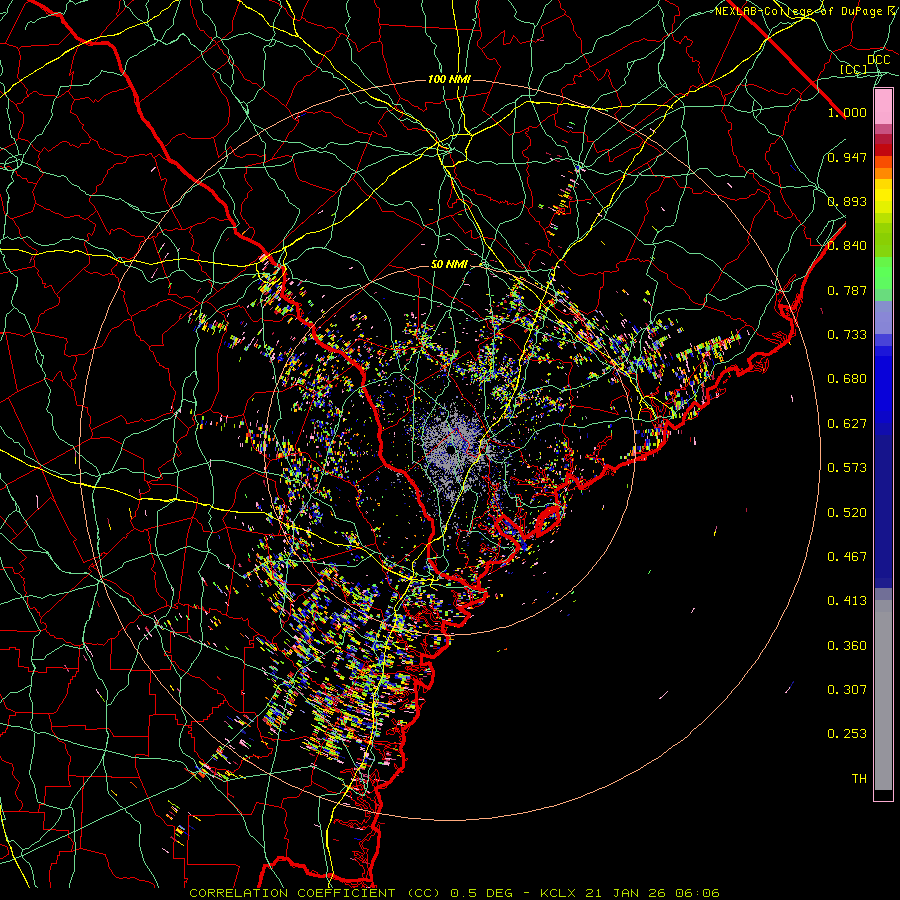This screenshot has width=900, height=900.
Task: Click the 0.360 value on the scale
Action: coord(847,645)
